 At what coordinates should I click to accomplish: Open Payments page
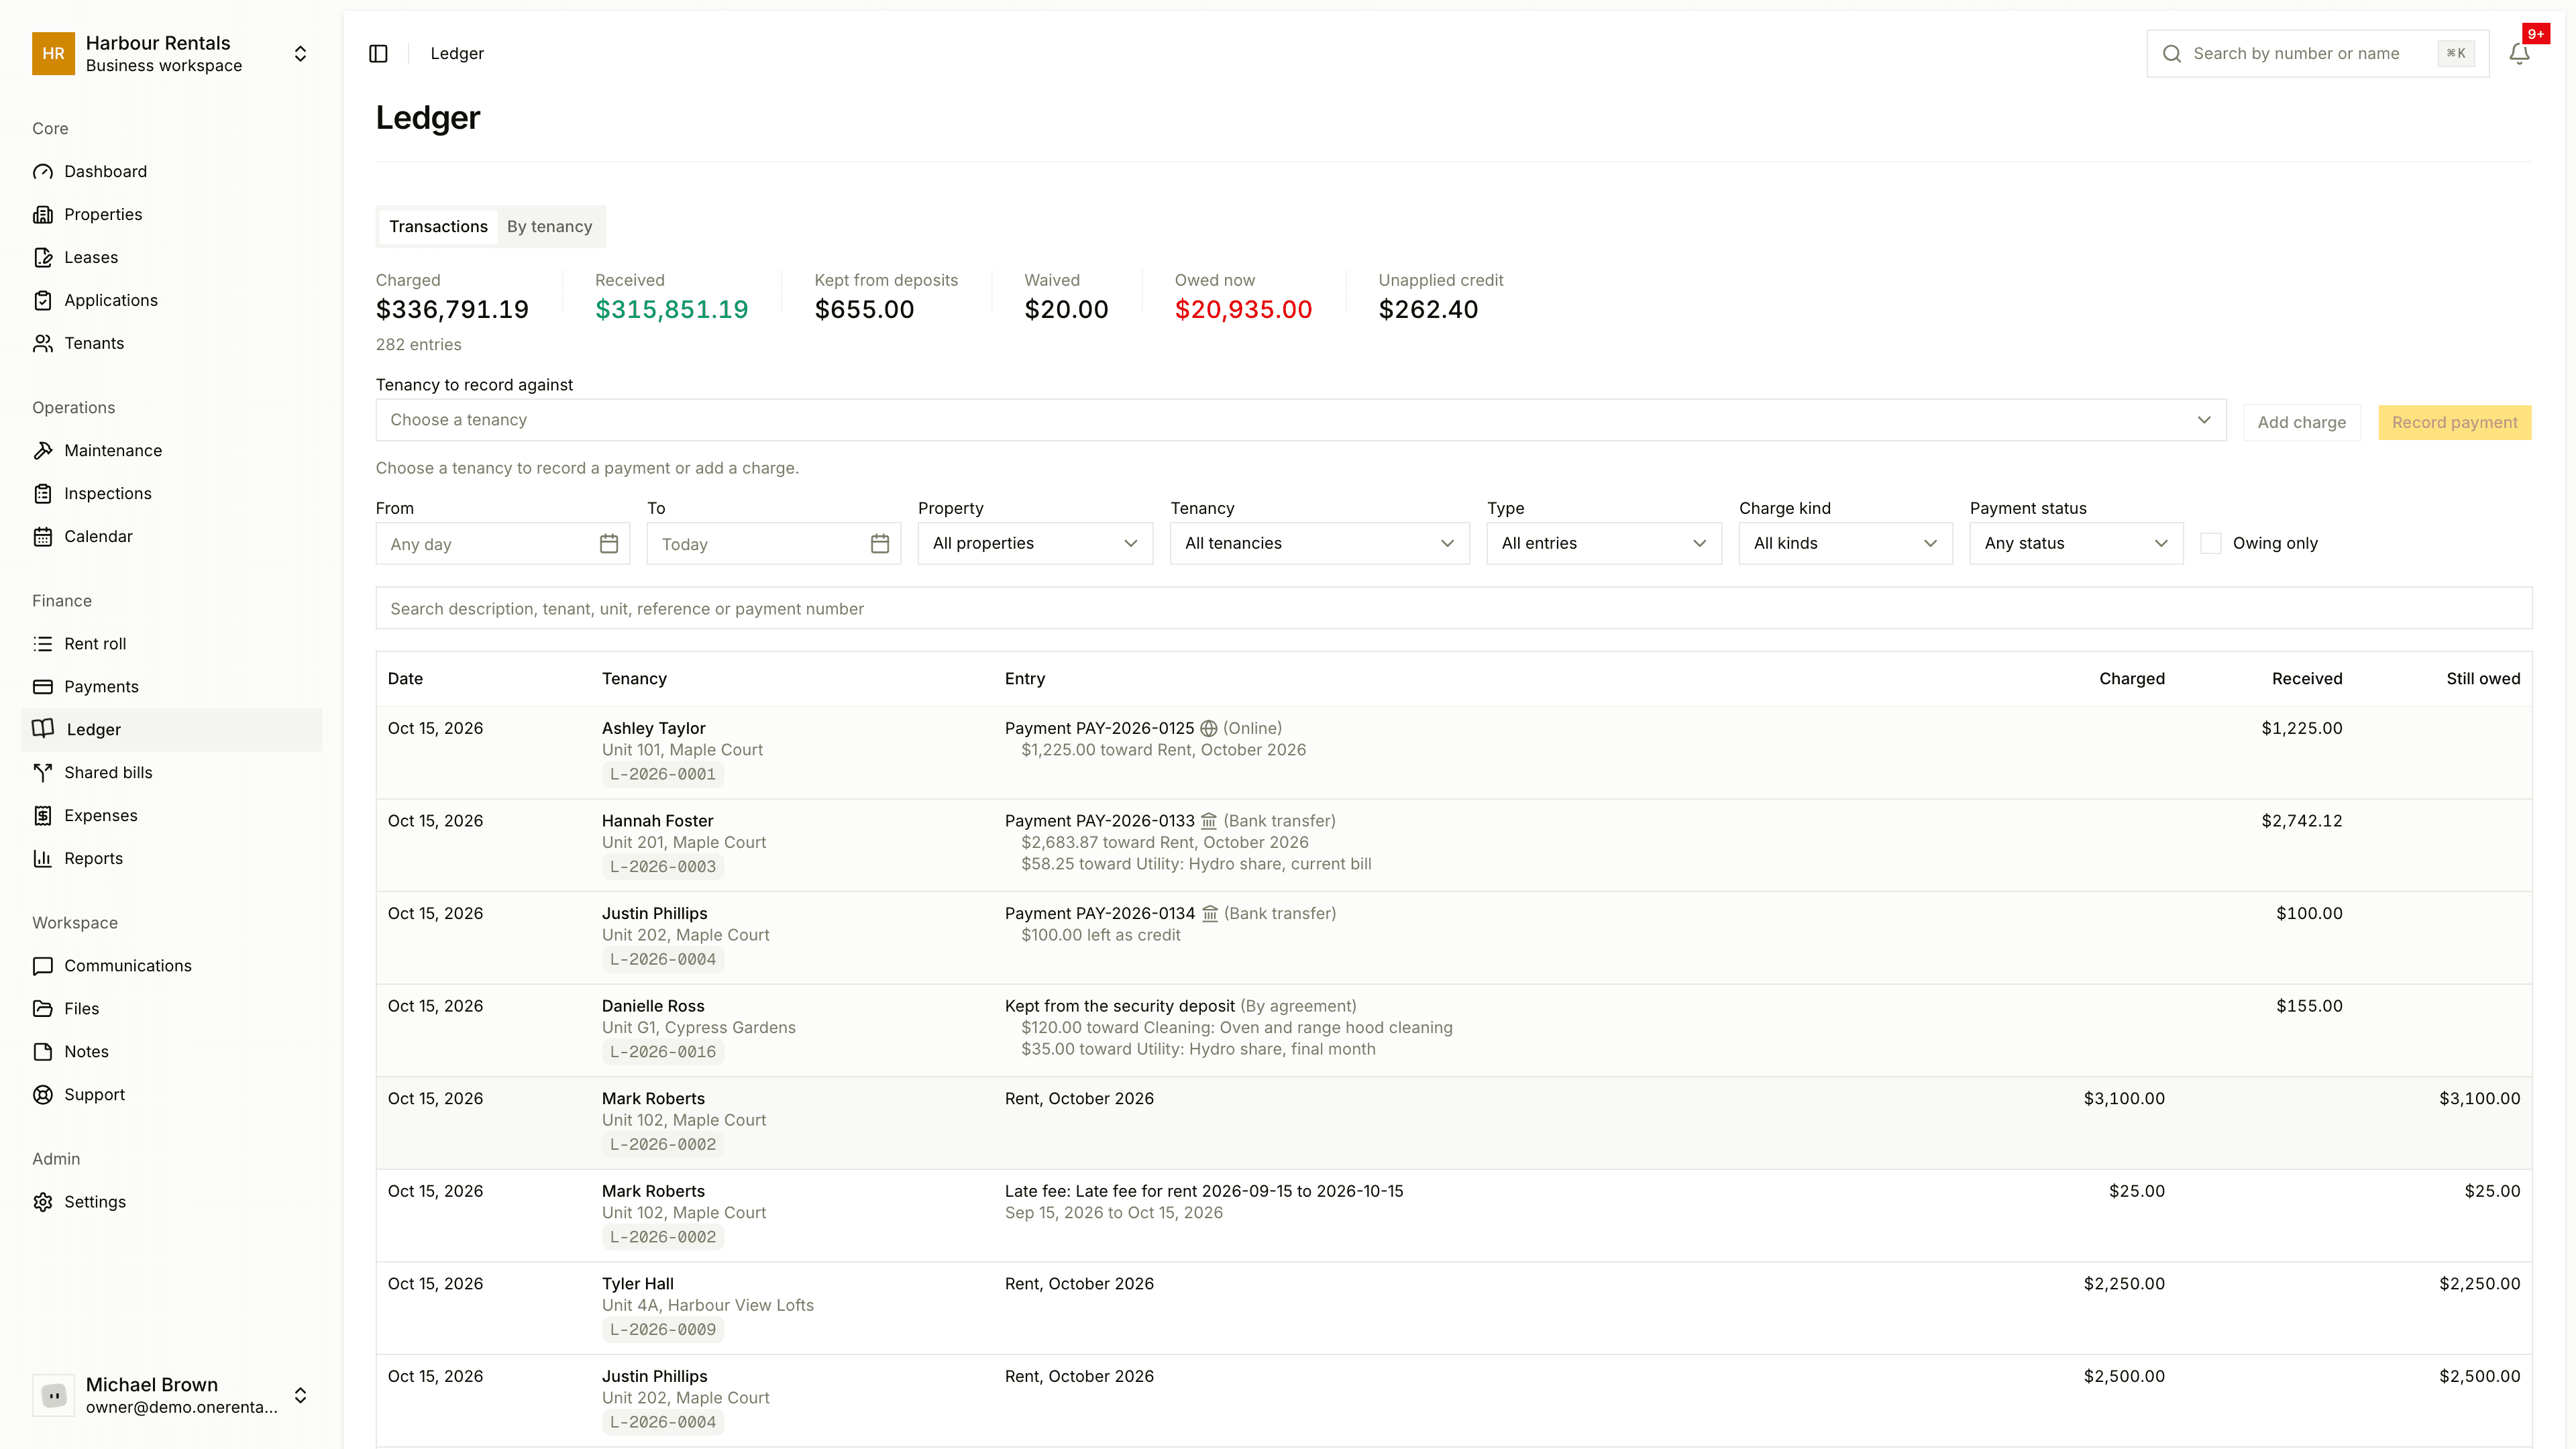(171, 687)
